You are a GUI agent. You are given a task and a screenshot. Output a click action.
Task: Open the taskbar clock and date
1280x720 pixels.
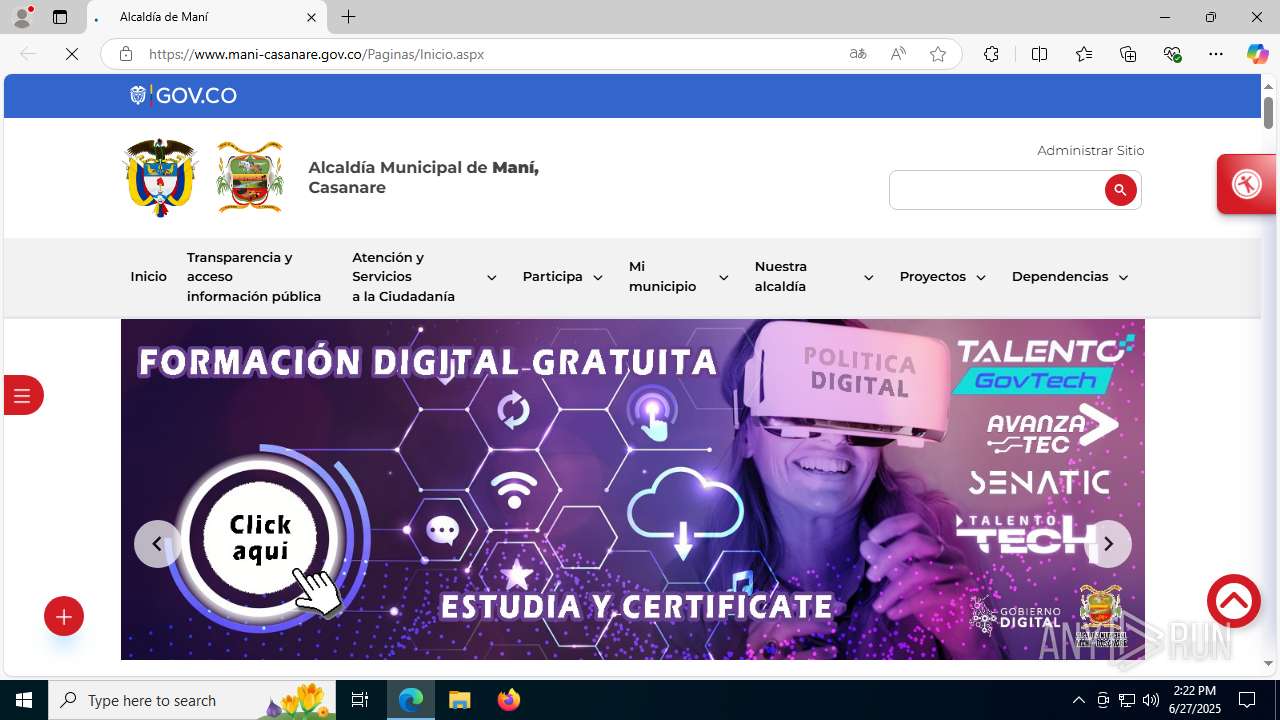click(x=1196, y=700)
